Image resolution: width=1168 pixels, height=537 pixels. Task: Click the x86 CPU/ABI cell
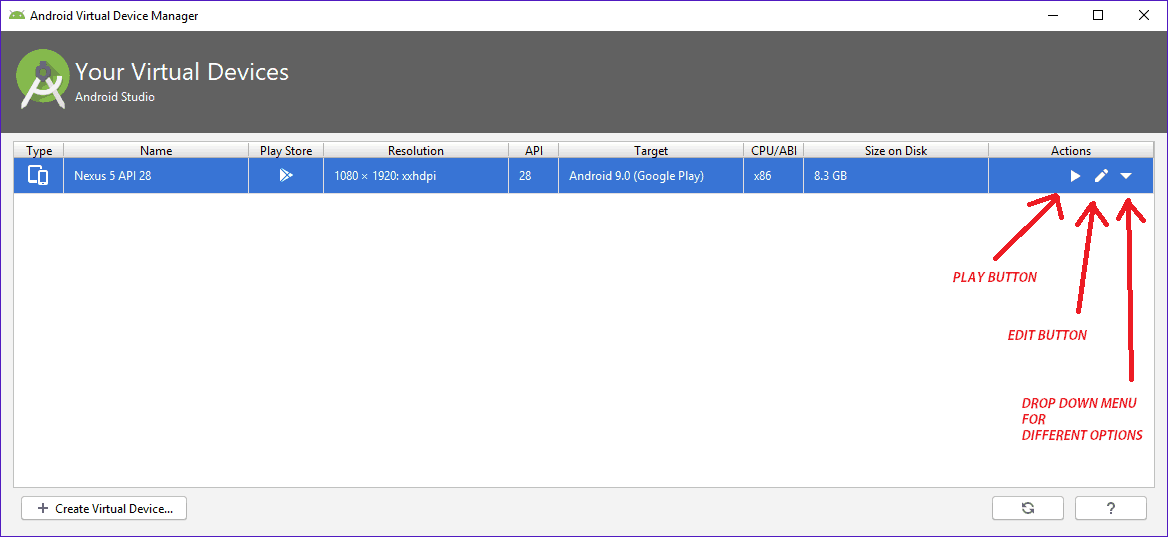774,176
